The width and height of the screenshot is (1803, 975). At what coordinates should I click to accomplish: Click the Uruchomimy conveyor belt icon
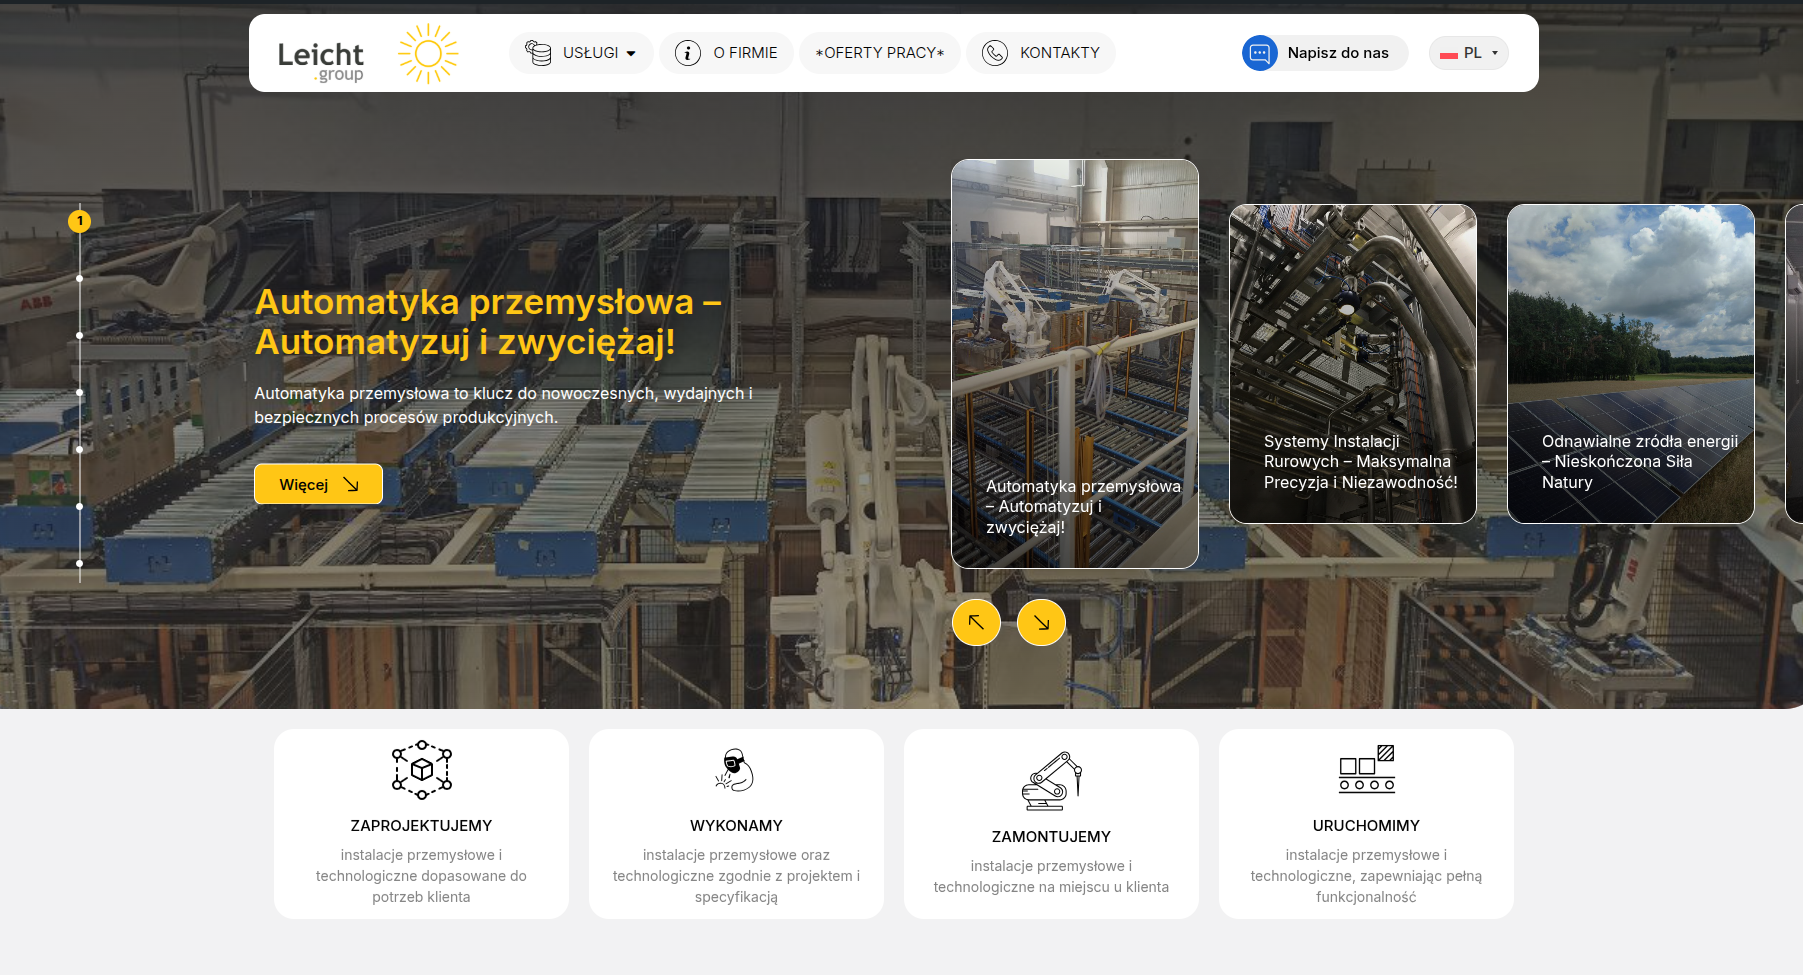(1366, 769)
